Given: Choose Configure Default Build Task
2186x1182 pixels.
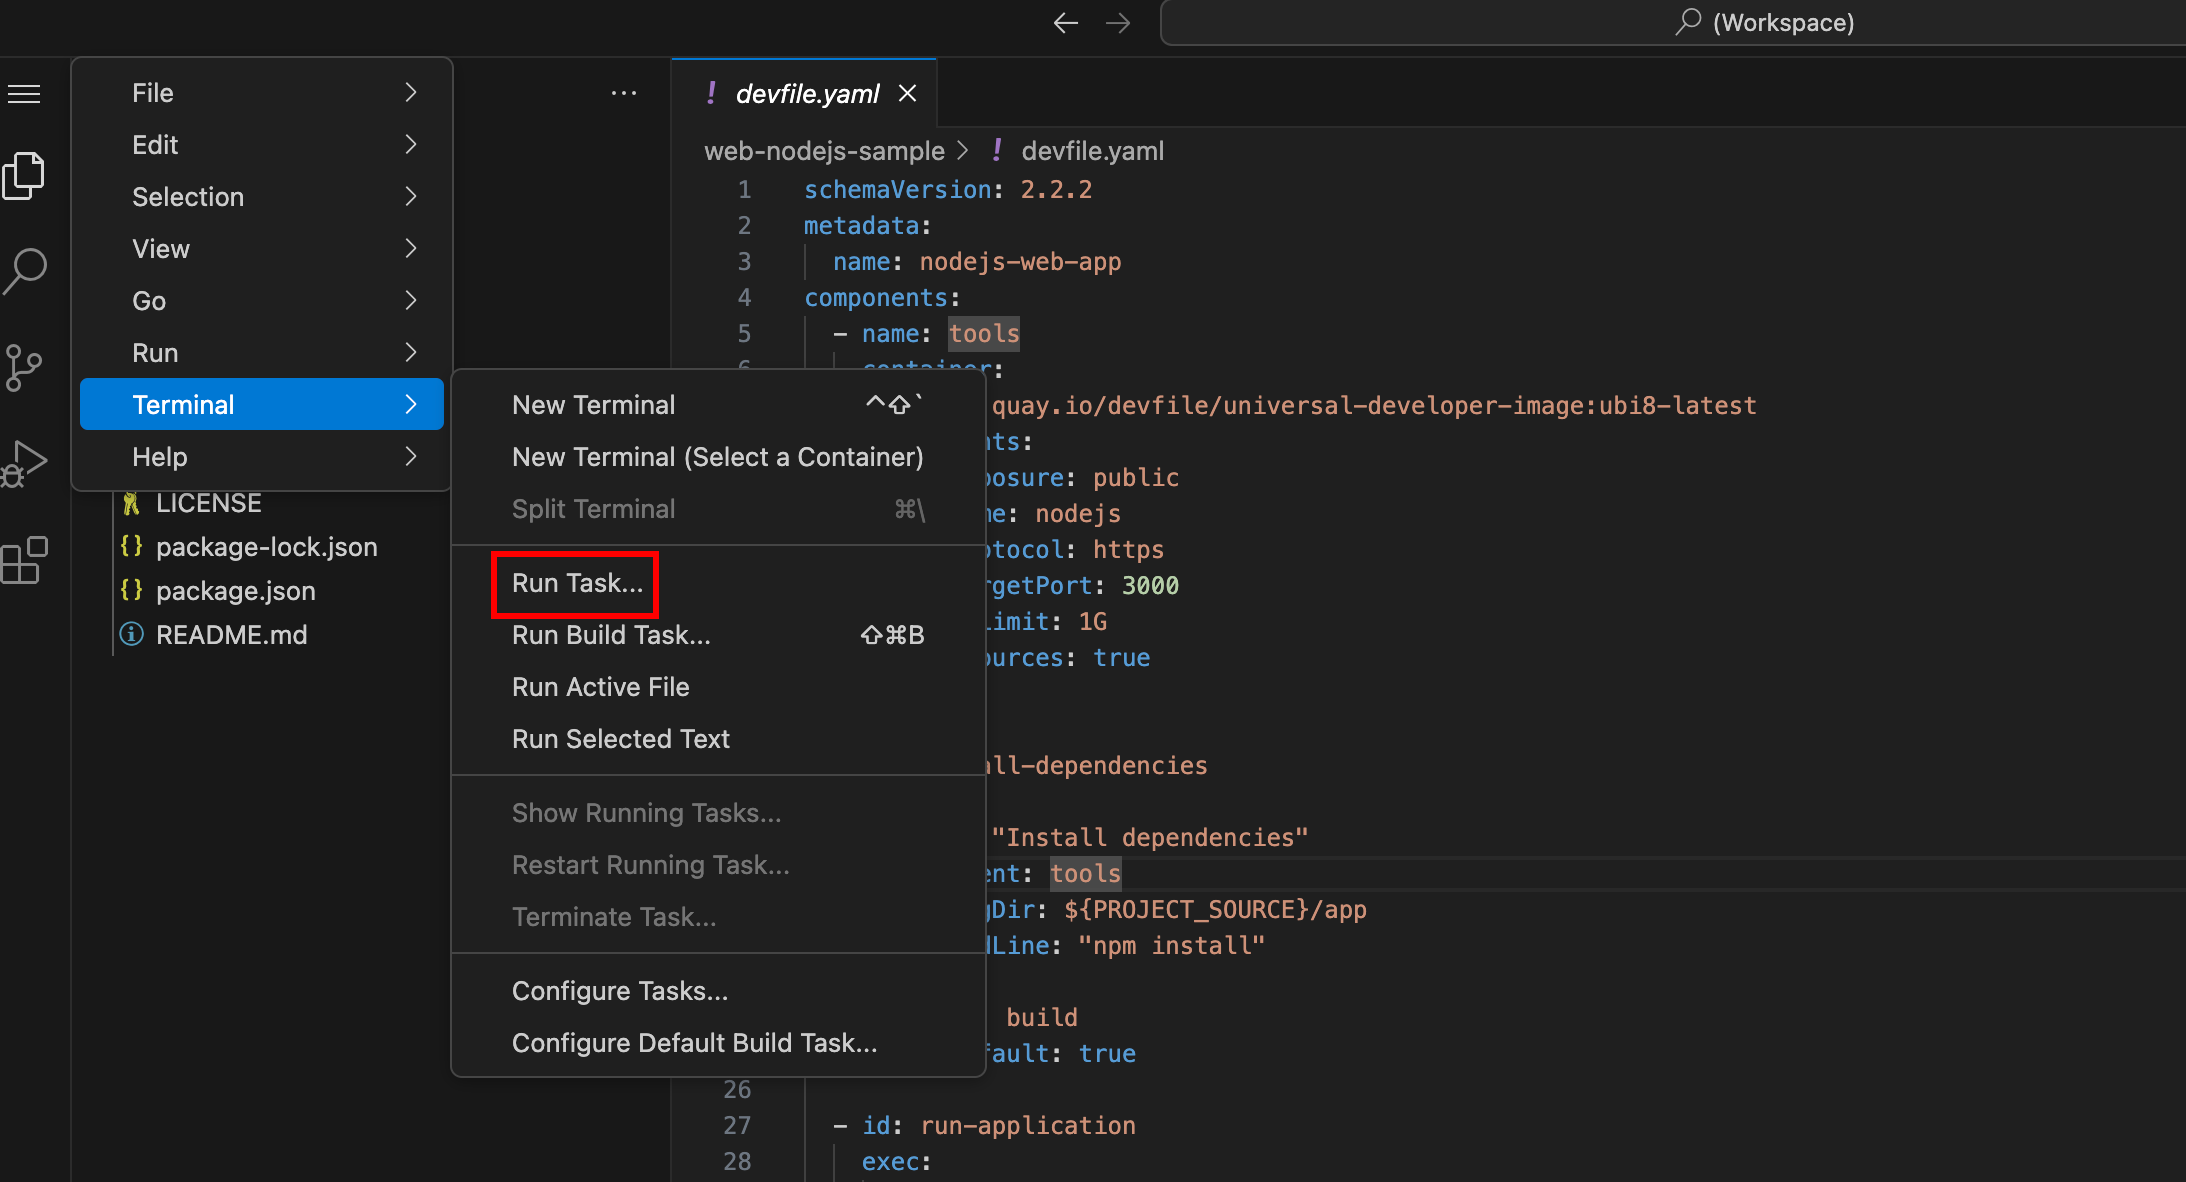Looking at the screenshot, I should 694,1042.
